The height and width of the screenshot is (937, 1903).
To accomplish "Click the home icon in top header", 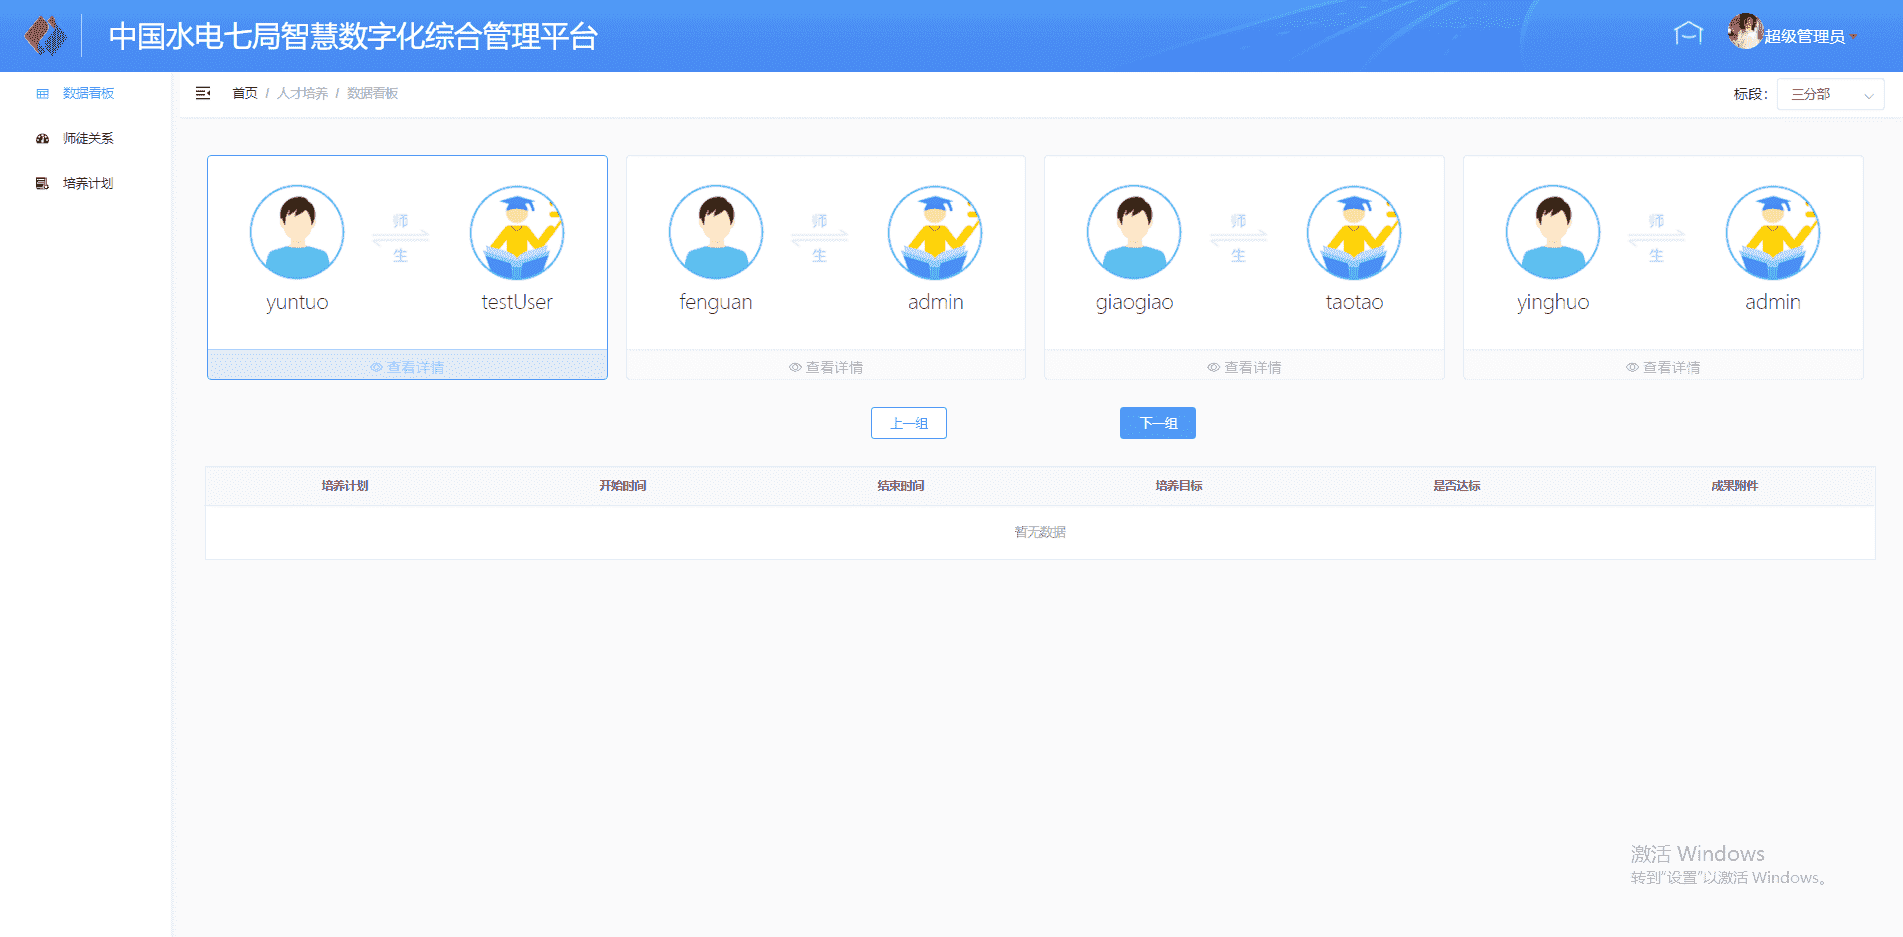I will (1688, 34).
